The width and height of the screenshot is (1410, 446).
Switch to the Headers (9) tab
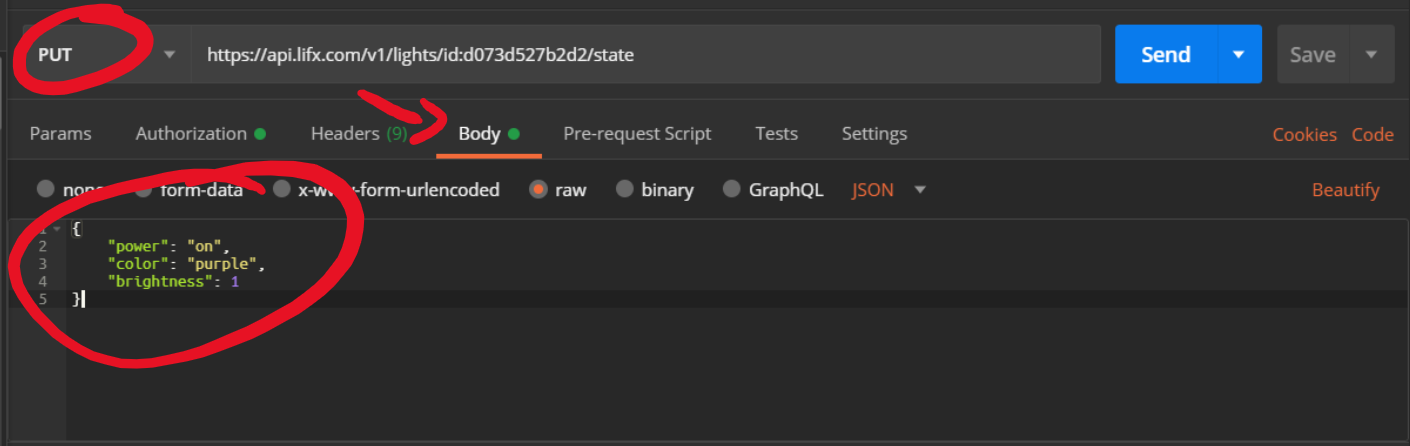[359, 134]
